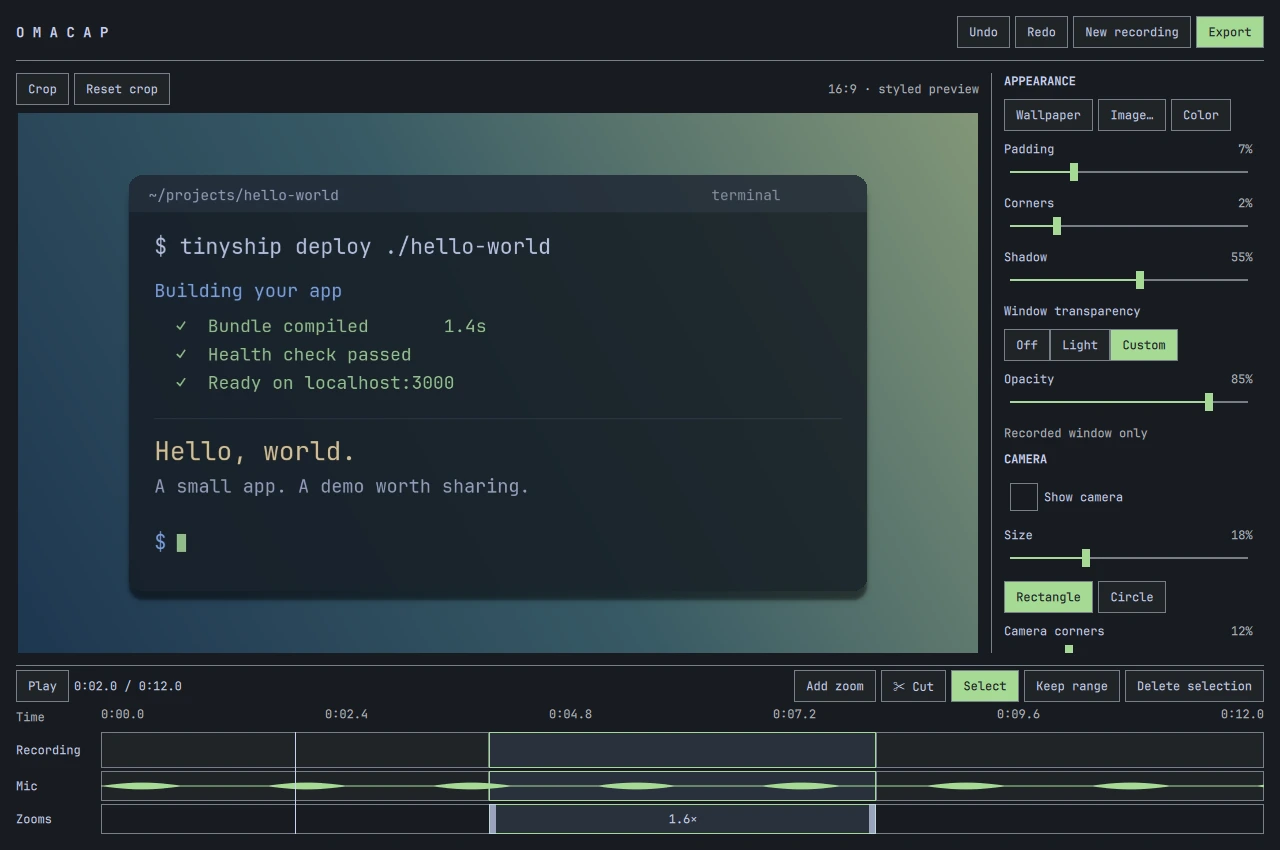Click the 0:02.0 / 0:12.0 time readout
1280x850 pixels.
[x=128, y=686]
